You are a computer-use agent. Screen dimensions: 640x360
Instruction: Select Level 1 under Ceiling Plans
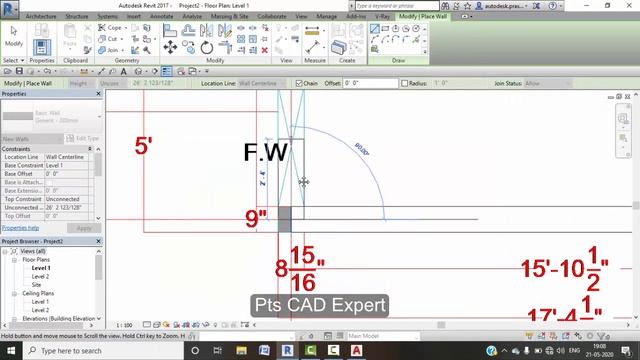pos(40,302)
